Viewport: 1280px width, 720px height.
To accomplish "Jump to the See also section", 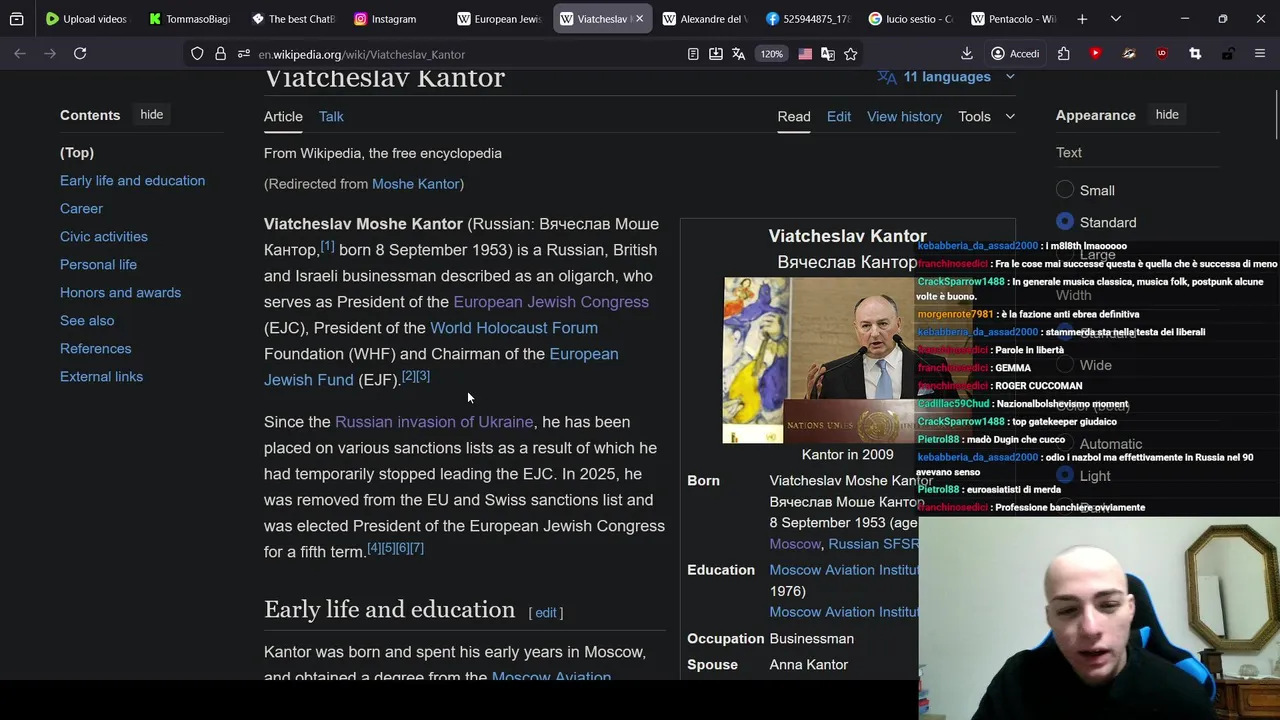I will coord(87,321).
